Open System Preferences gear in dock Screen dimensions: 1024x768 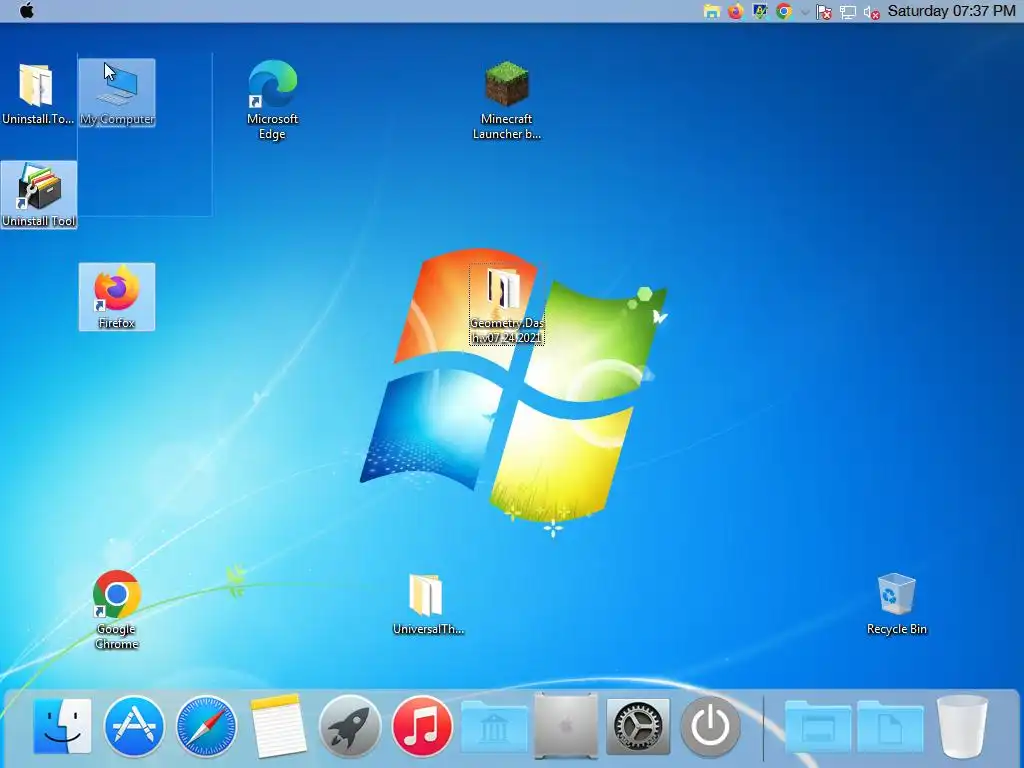638,726
